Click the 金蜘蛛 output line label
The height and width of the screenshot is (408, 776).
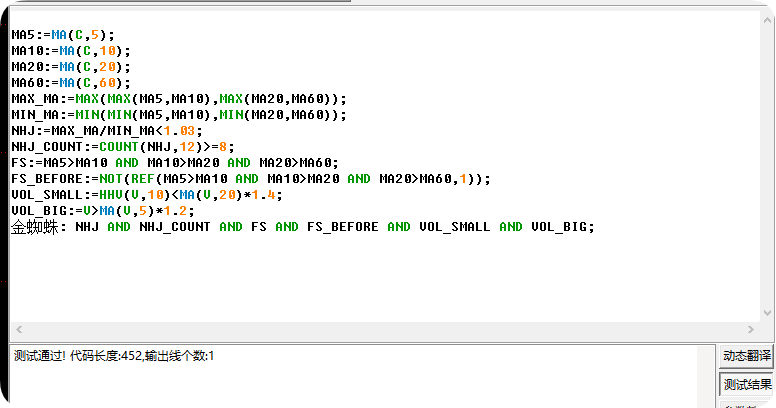click(x=35, y=227)
